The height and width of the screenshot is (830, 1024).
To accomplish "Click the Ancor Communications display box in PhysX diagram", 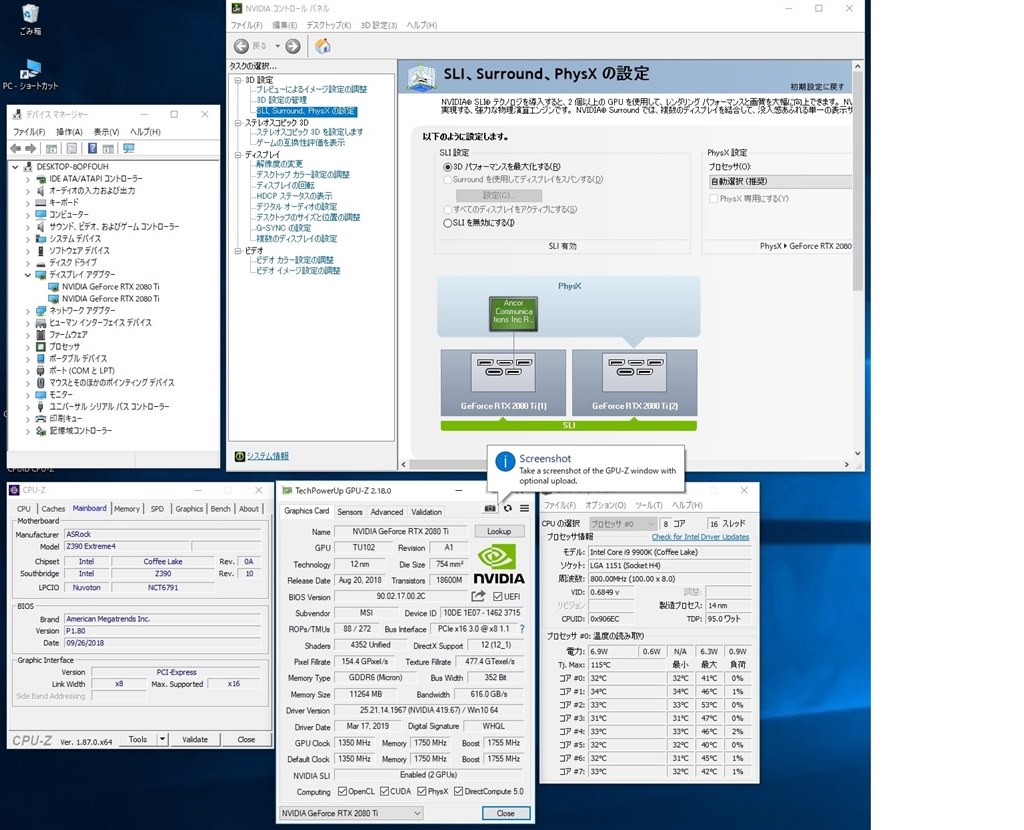I will coord(513,313).
